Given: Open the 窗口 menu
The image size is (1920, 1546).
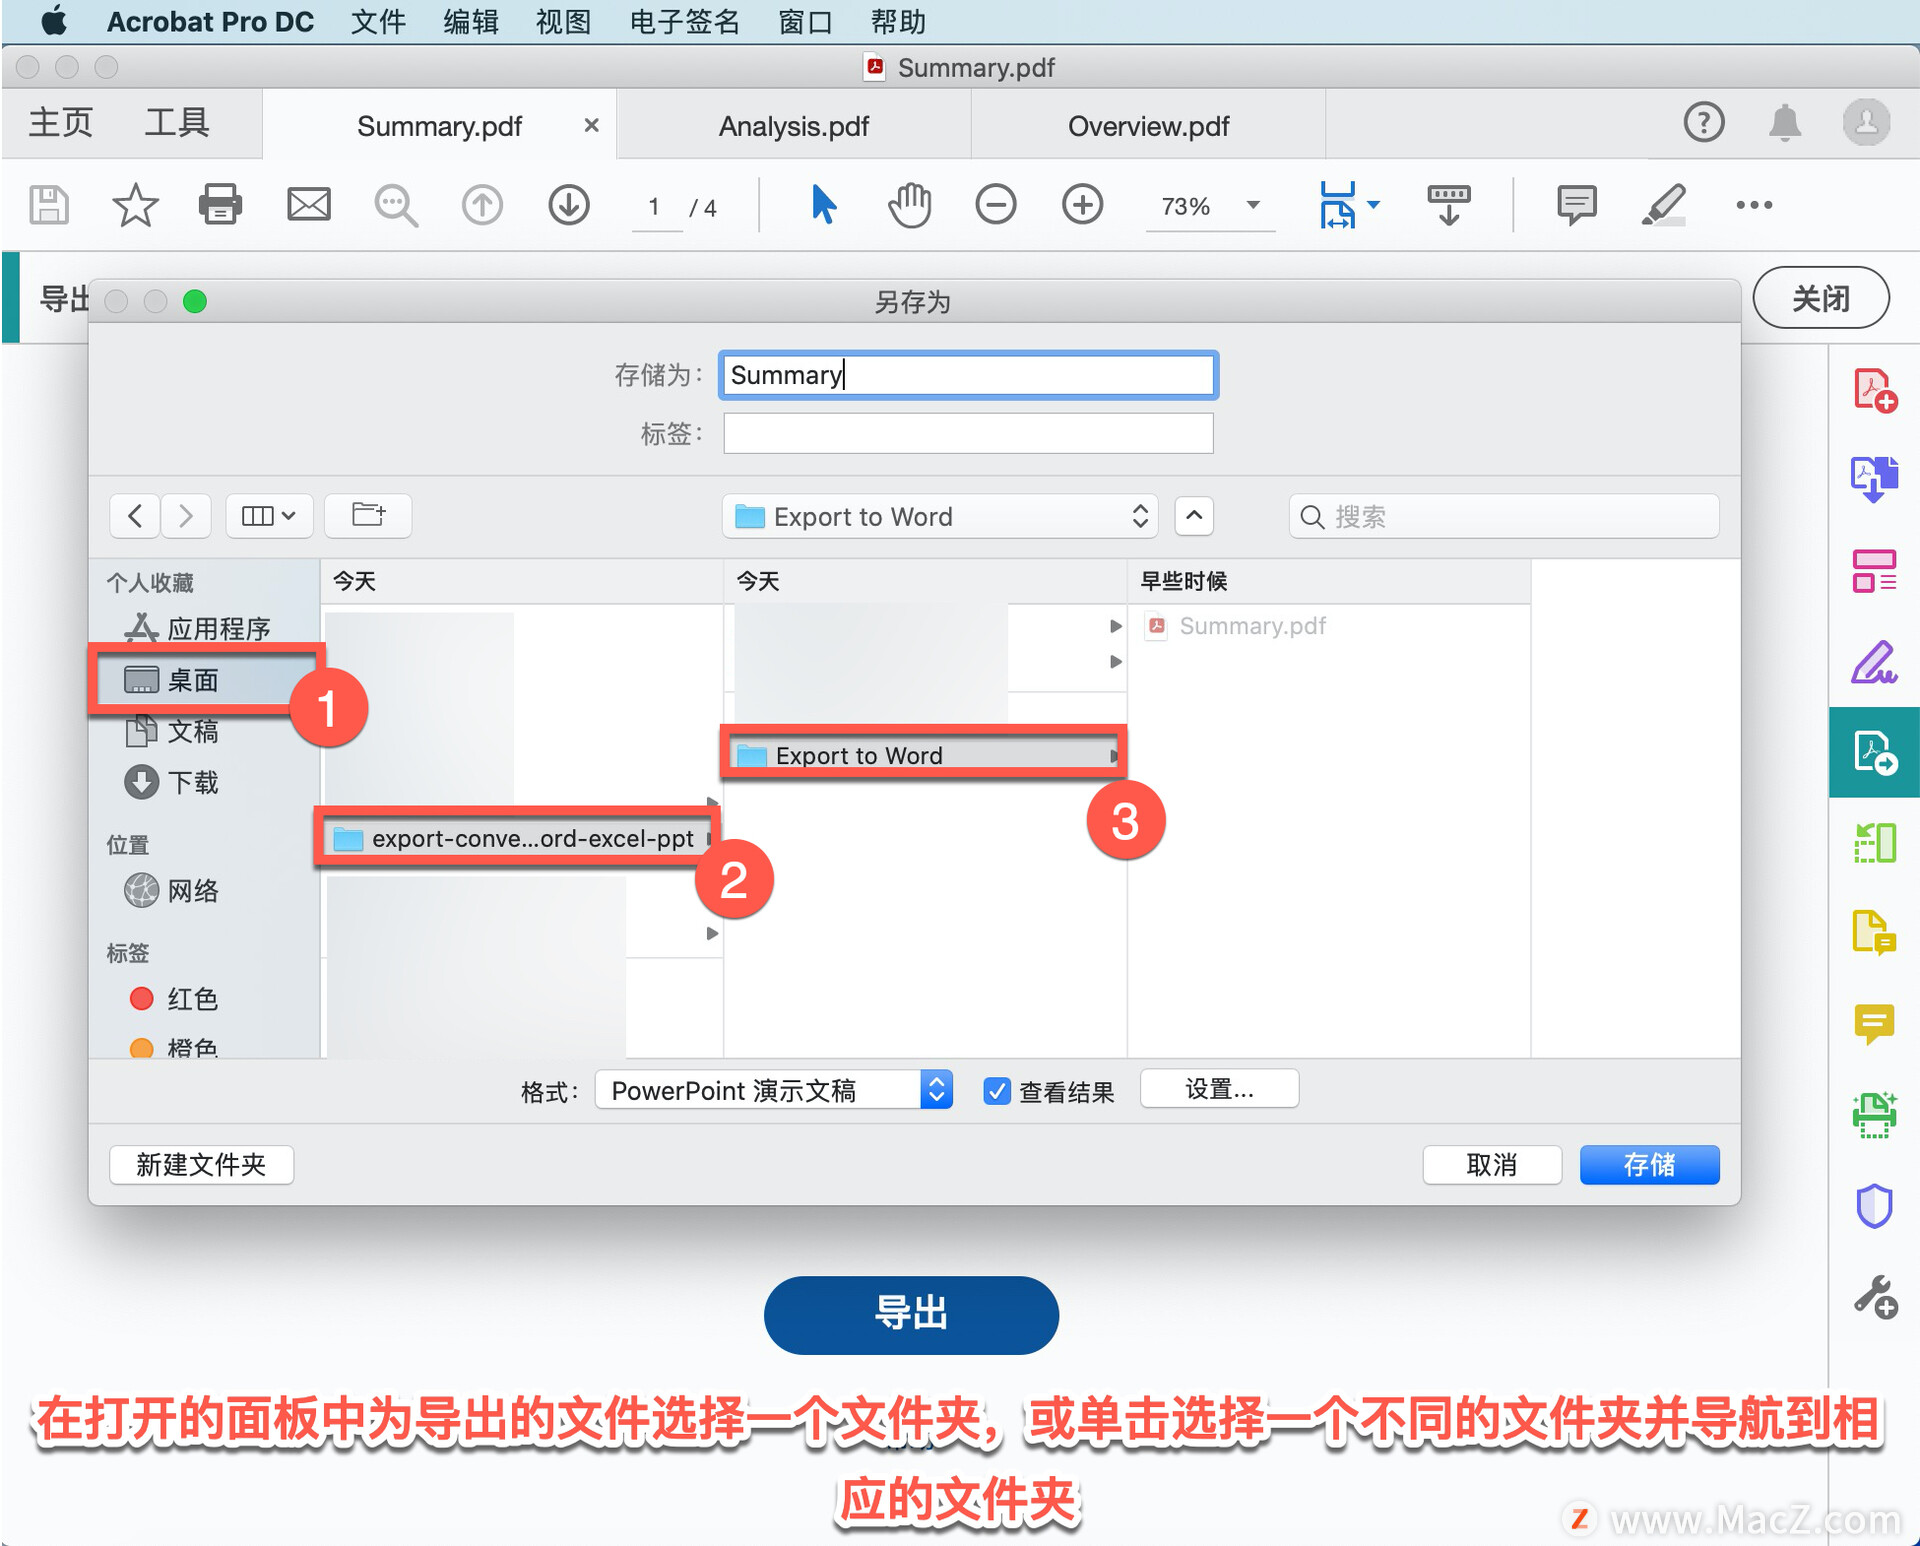Looking at the screenshot, I should tap(805, 22).
